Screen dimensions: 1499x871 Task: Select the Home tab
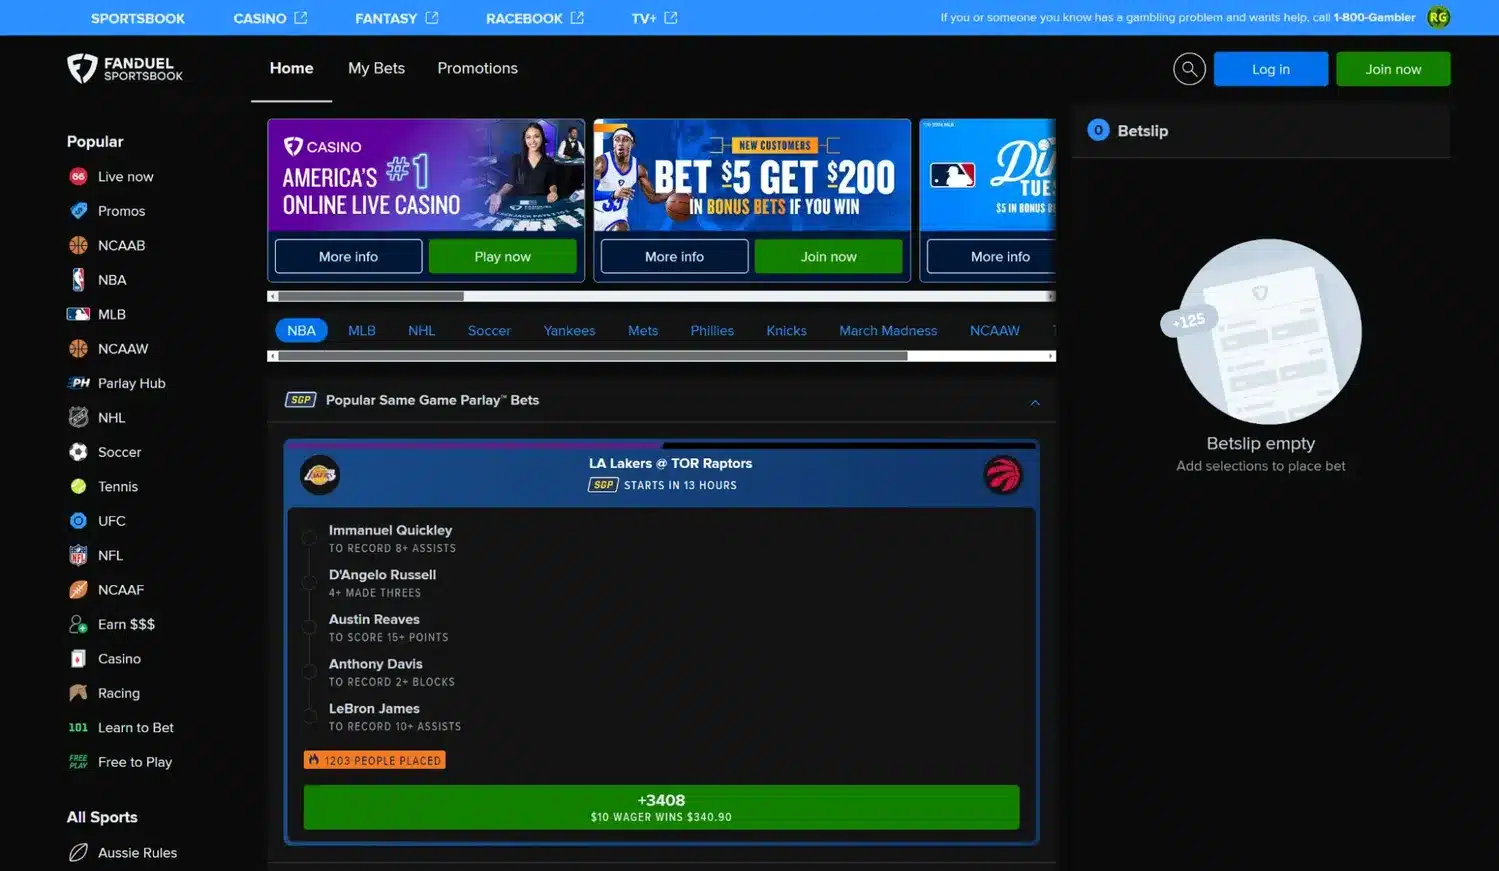(x=291, y=68)
